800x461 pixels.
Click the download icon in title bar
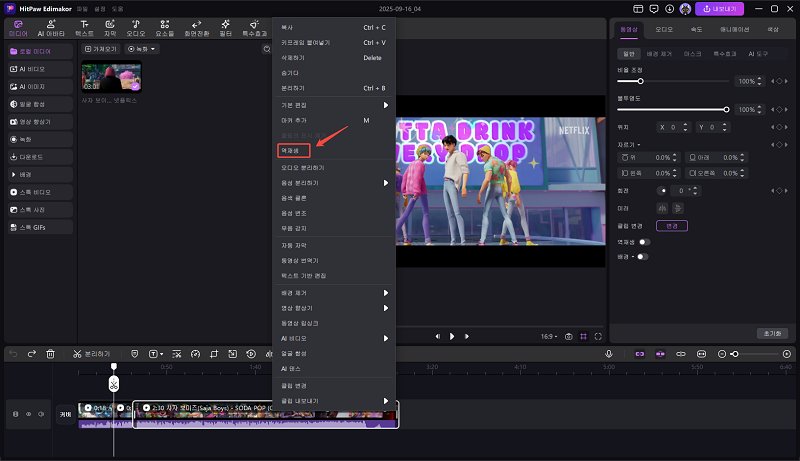pos(669,9)
